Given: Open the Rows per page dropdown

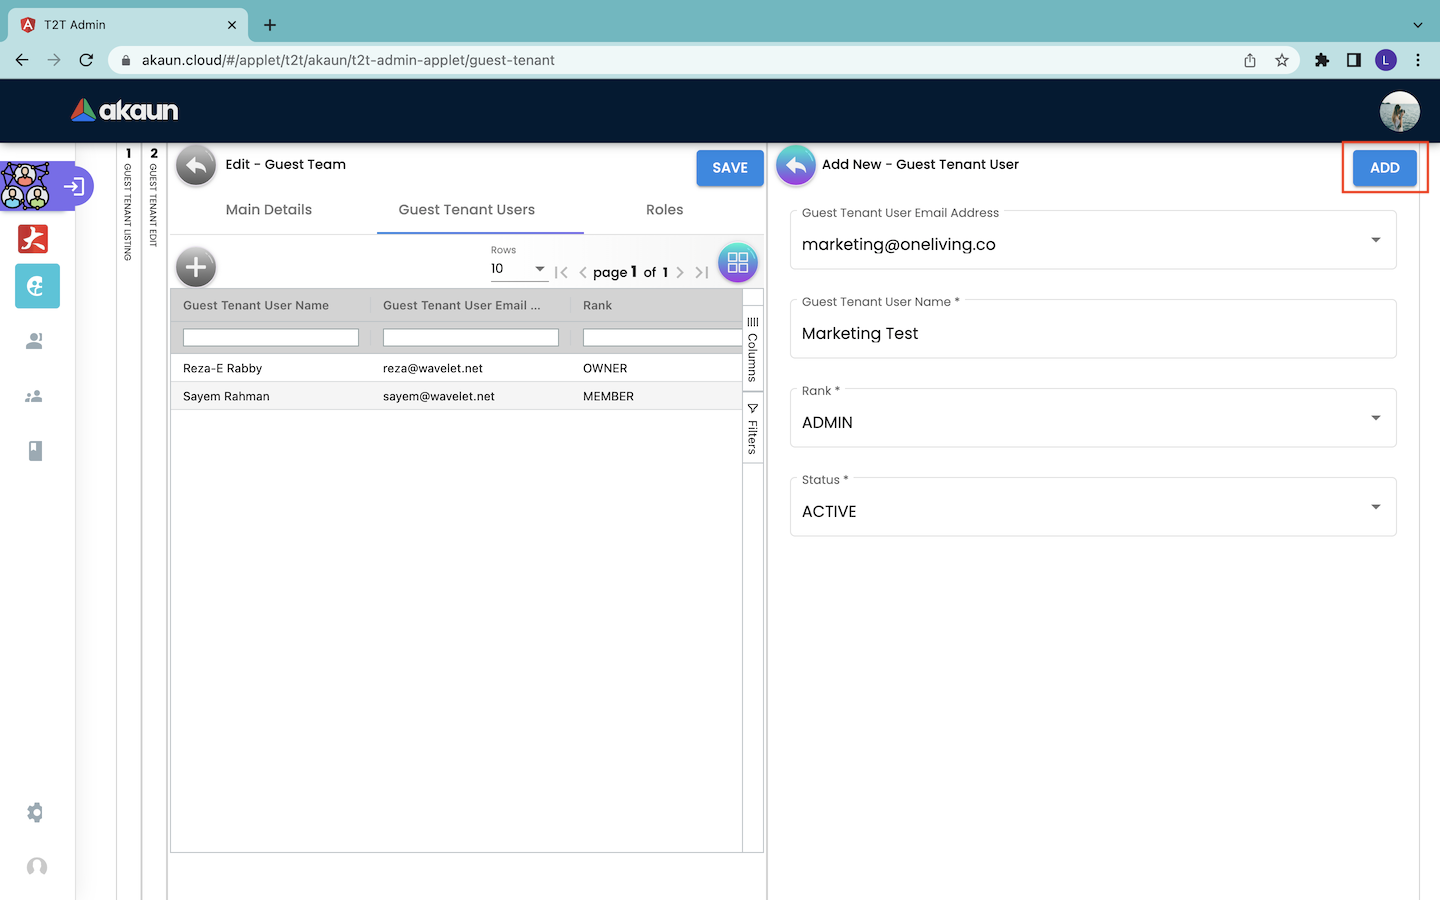Looking at the screenshot, I should click(518, 269).
